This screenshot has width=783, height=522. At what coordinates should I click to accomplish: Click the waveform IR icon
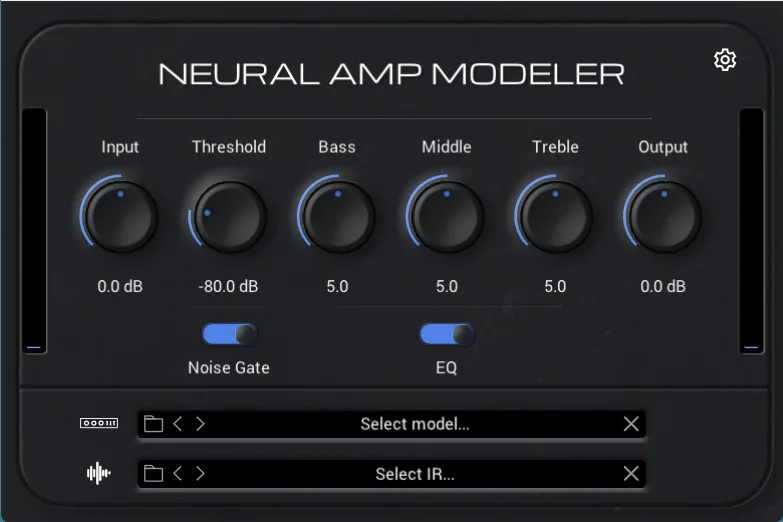(98, 473)
